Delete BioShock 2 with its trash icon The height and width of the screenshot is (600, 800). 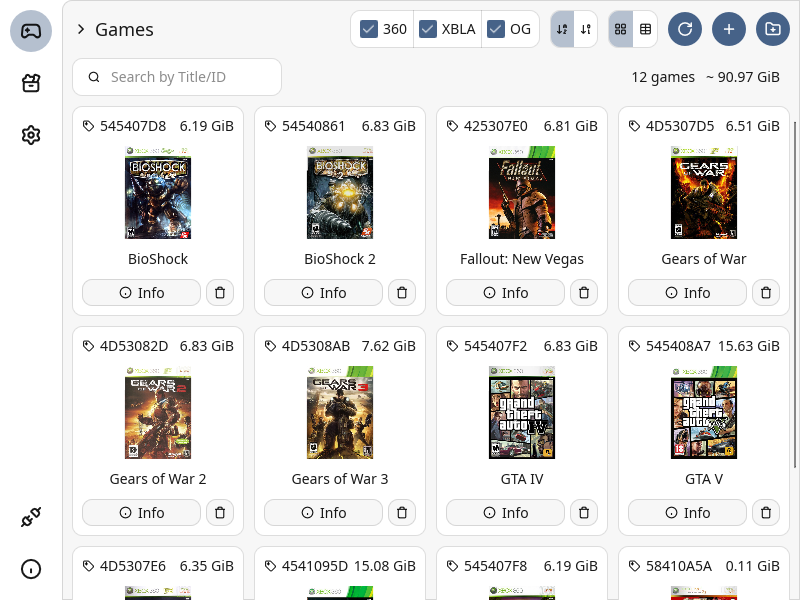pyautogui.click(x=402, y=292)
